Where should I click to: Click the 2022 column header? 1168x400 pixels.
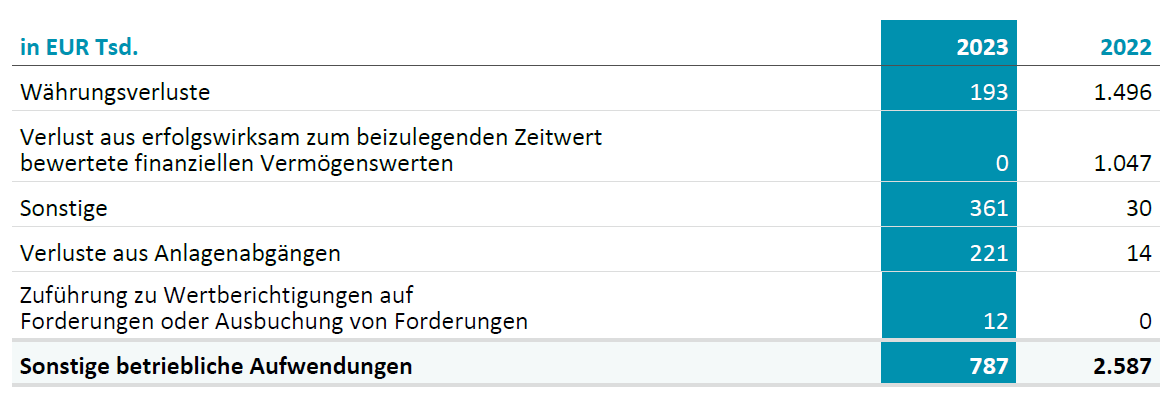click(1126, 48)
